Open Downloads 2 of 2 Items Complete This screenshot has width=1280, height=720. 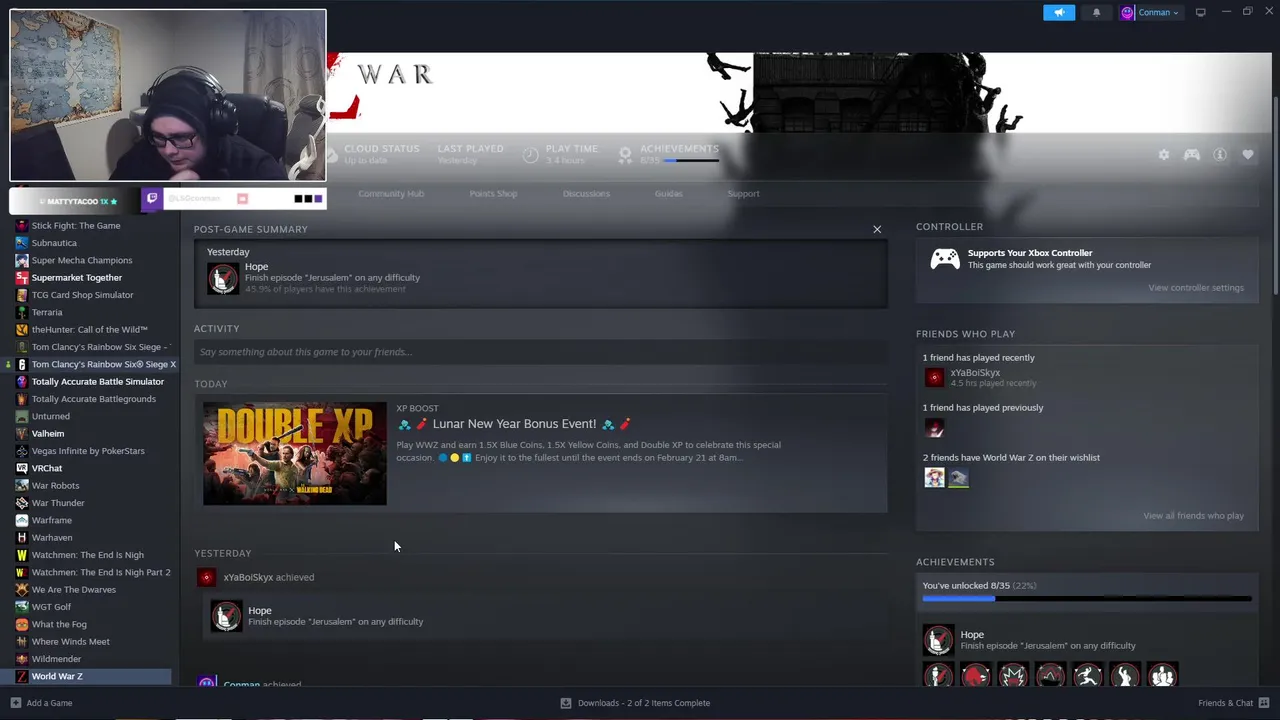635,703
